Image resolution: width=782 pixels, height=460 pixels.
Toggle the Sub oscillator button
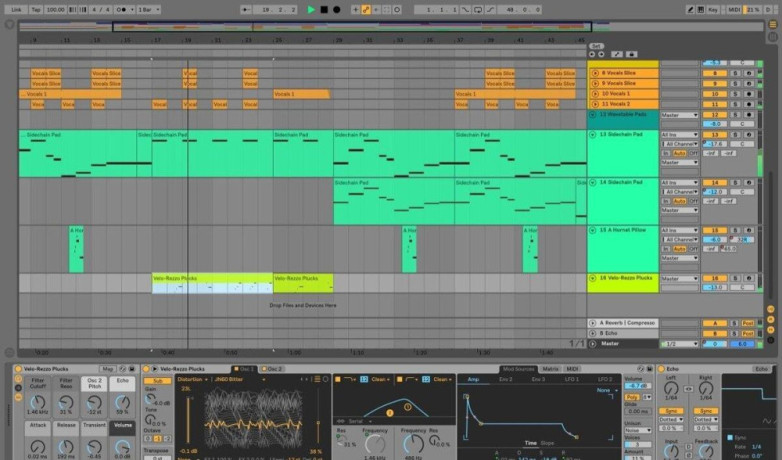[158, 381]
